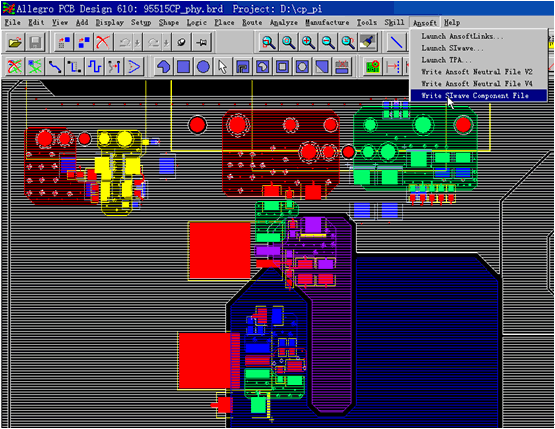This screenshot has width=555, height=429.
Task: Click the large red square pad
Action: click(220, 251)
